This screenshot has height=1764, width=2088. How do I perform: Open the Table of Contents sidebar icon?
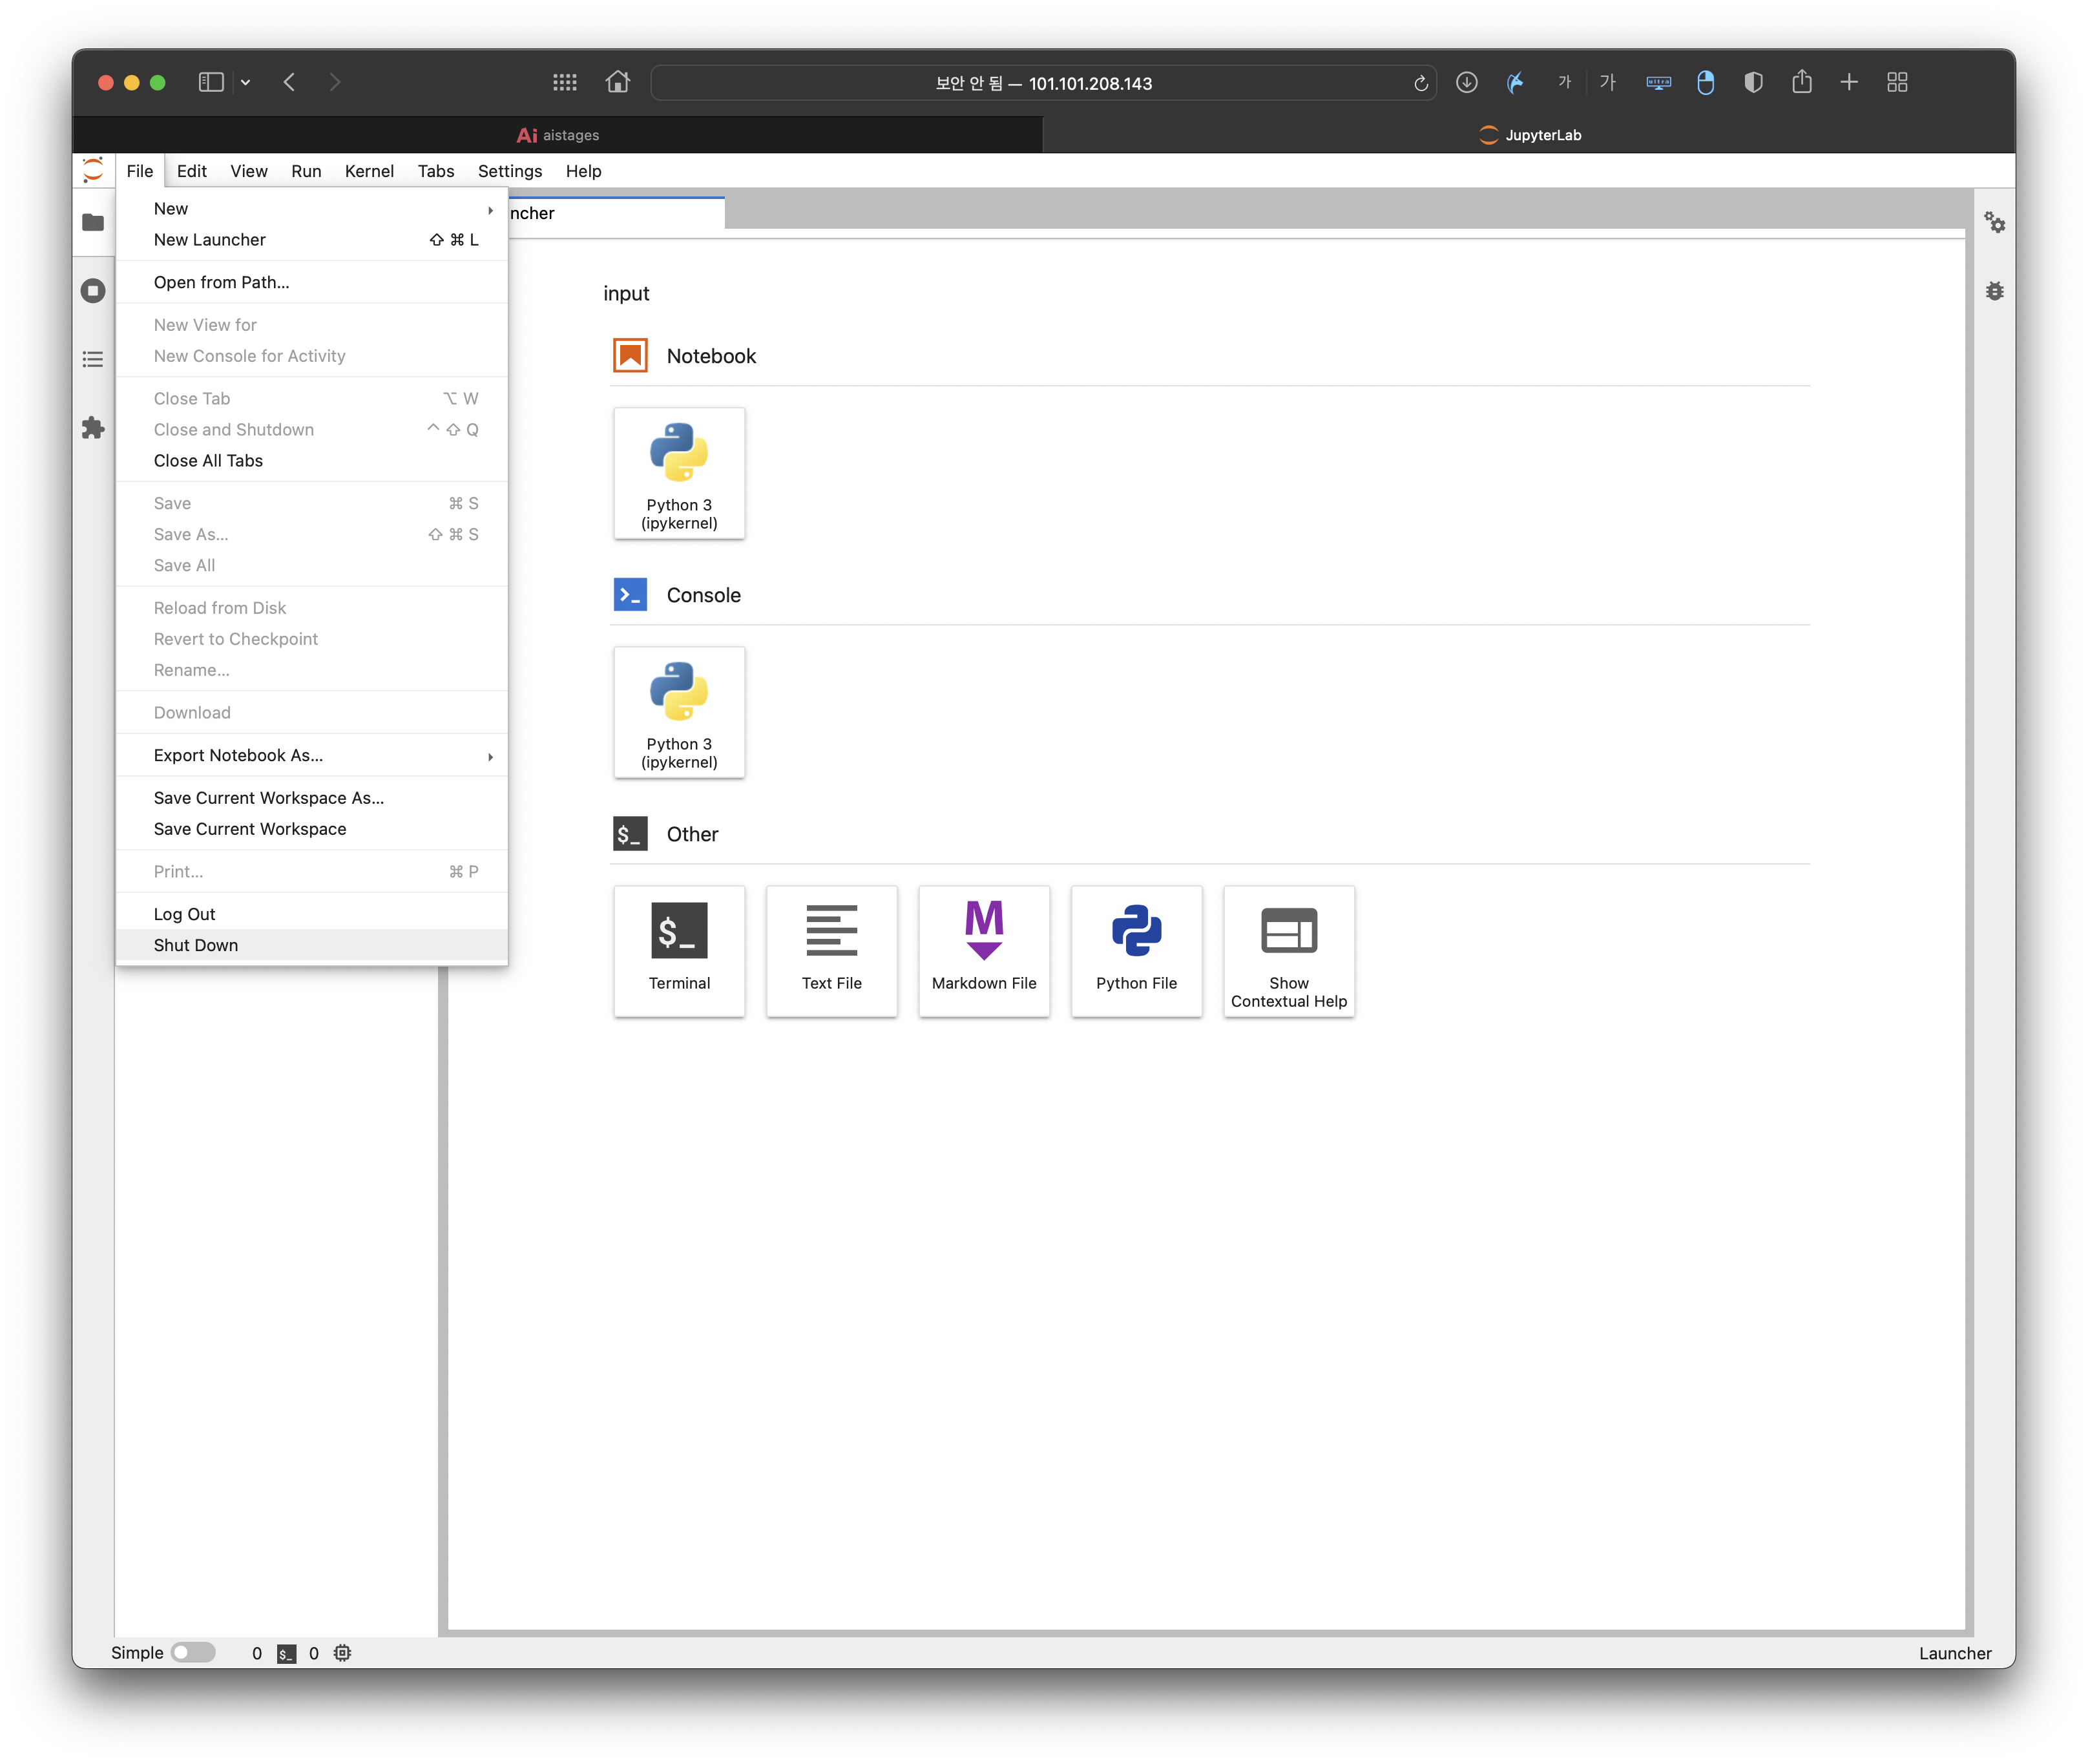93,359
